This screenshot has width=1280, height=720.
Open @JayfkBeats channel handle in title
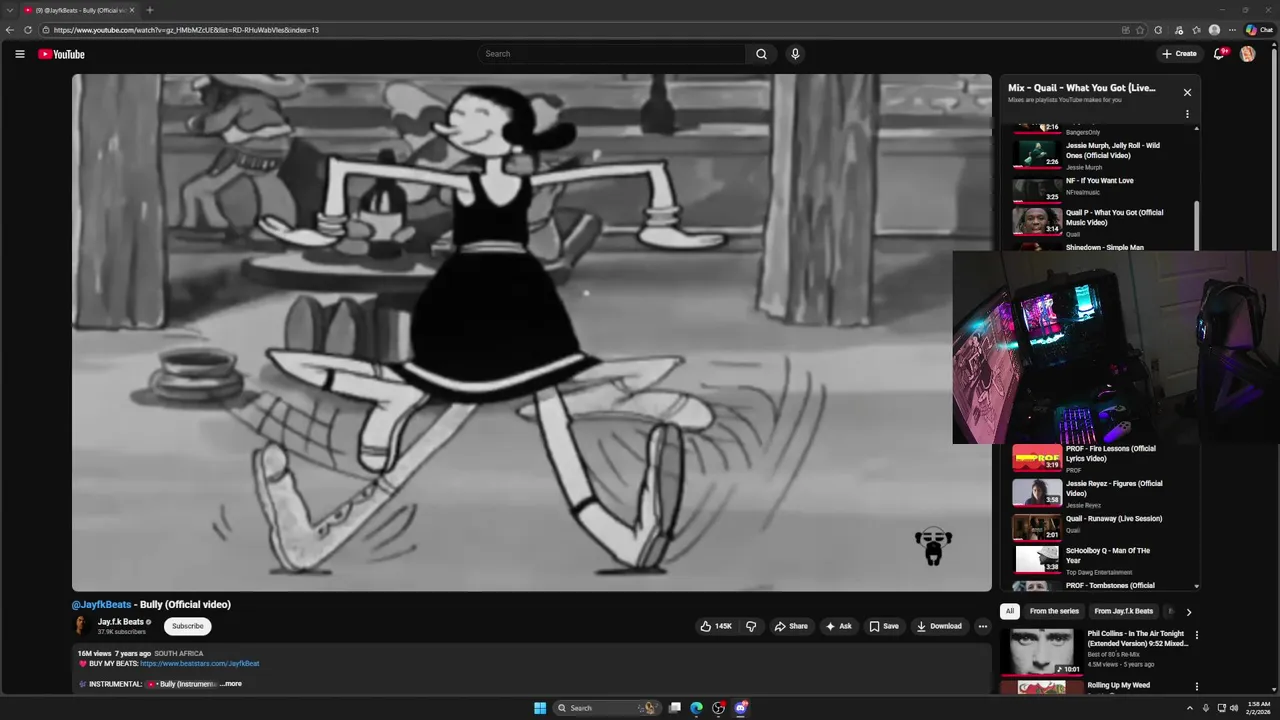101,605
